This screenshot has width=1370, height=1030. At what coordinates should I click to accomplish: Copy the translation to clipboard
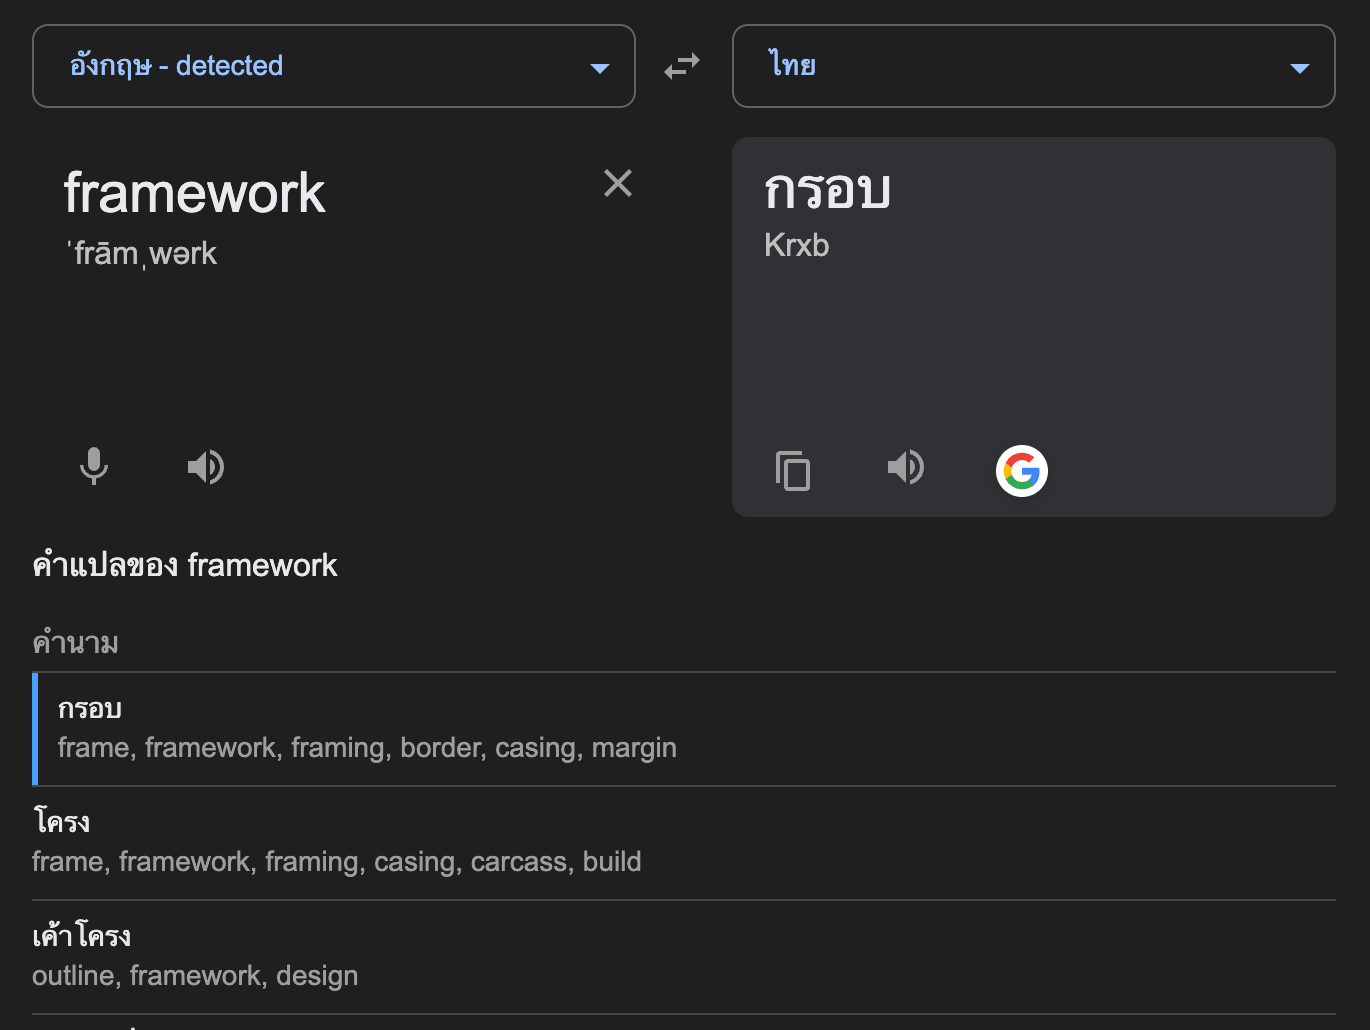click(x=793, y=470)
